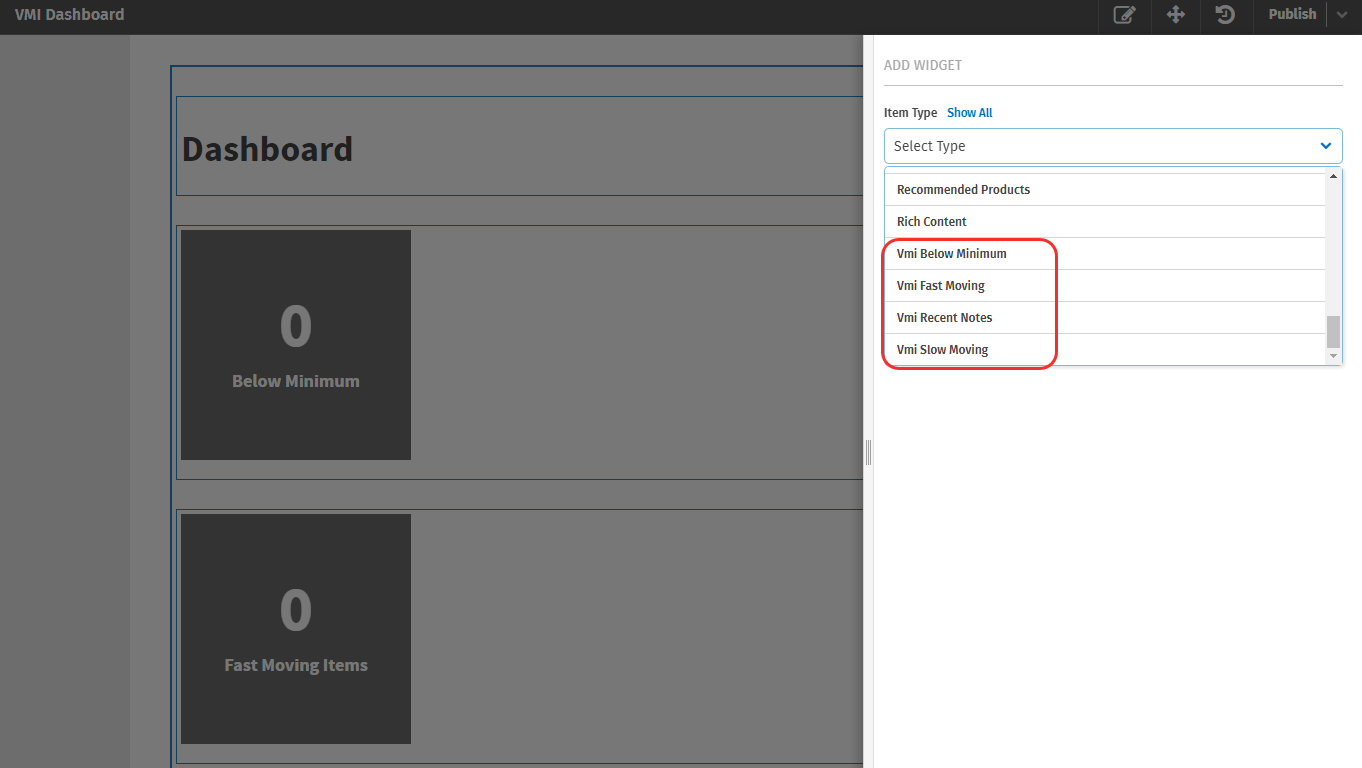Choose Recommended Products from the list
1362x768 pixels.
click(1105, 190)
